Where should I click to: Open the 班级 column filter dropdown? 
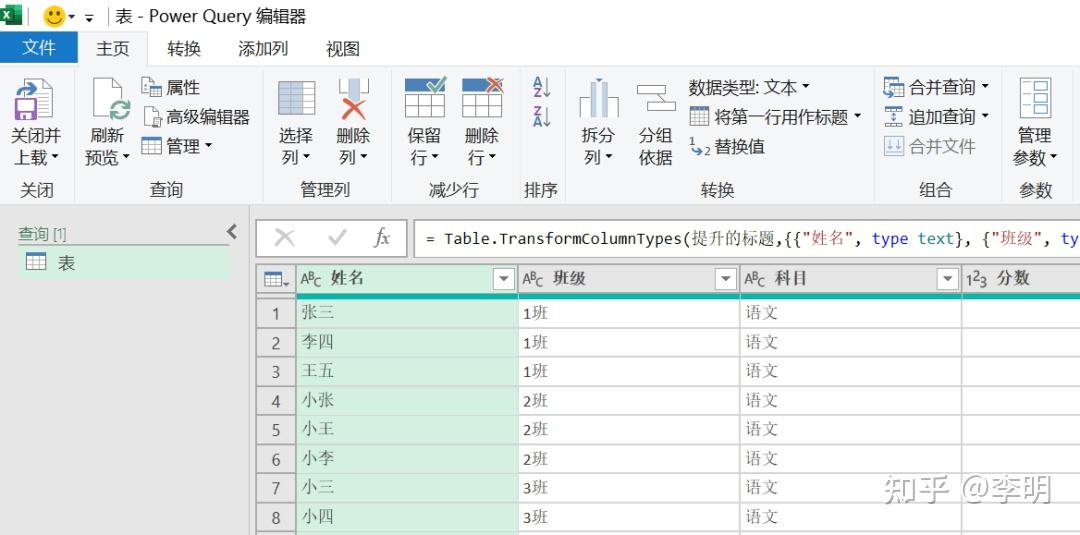(726, 279)
